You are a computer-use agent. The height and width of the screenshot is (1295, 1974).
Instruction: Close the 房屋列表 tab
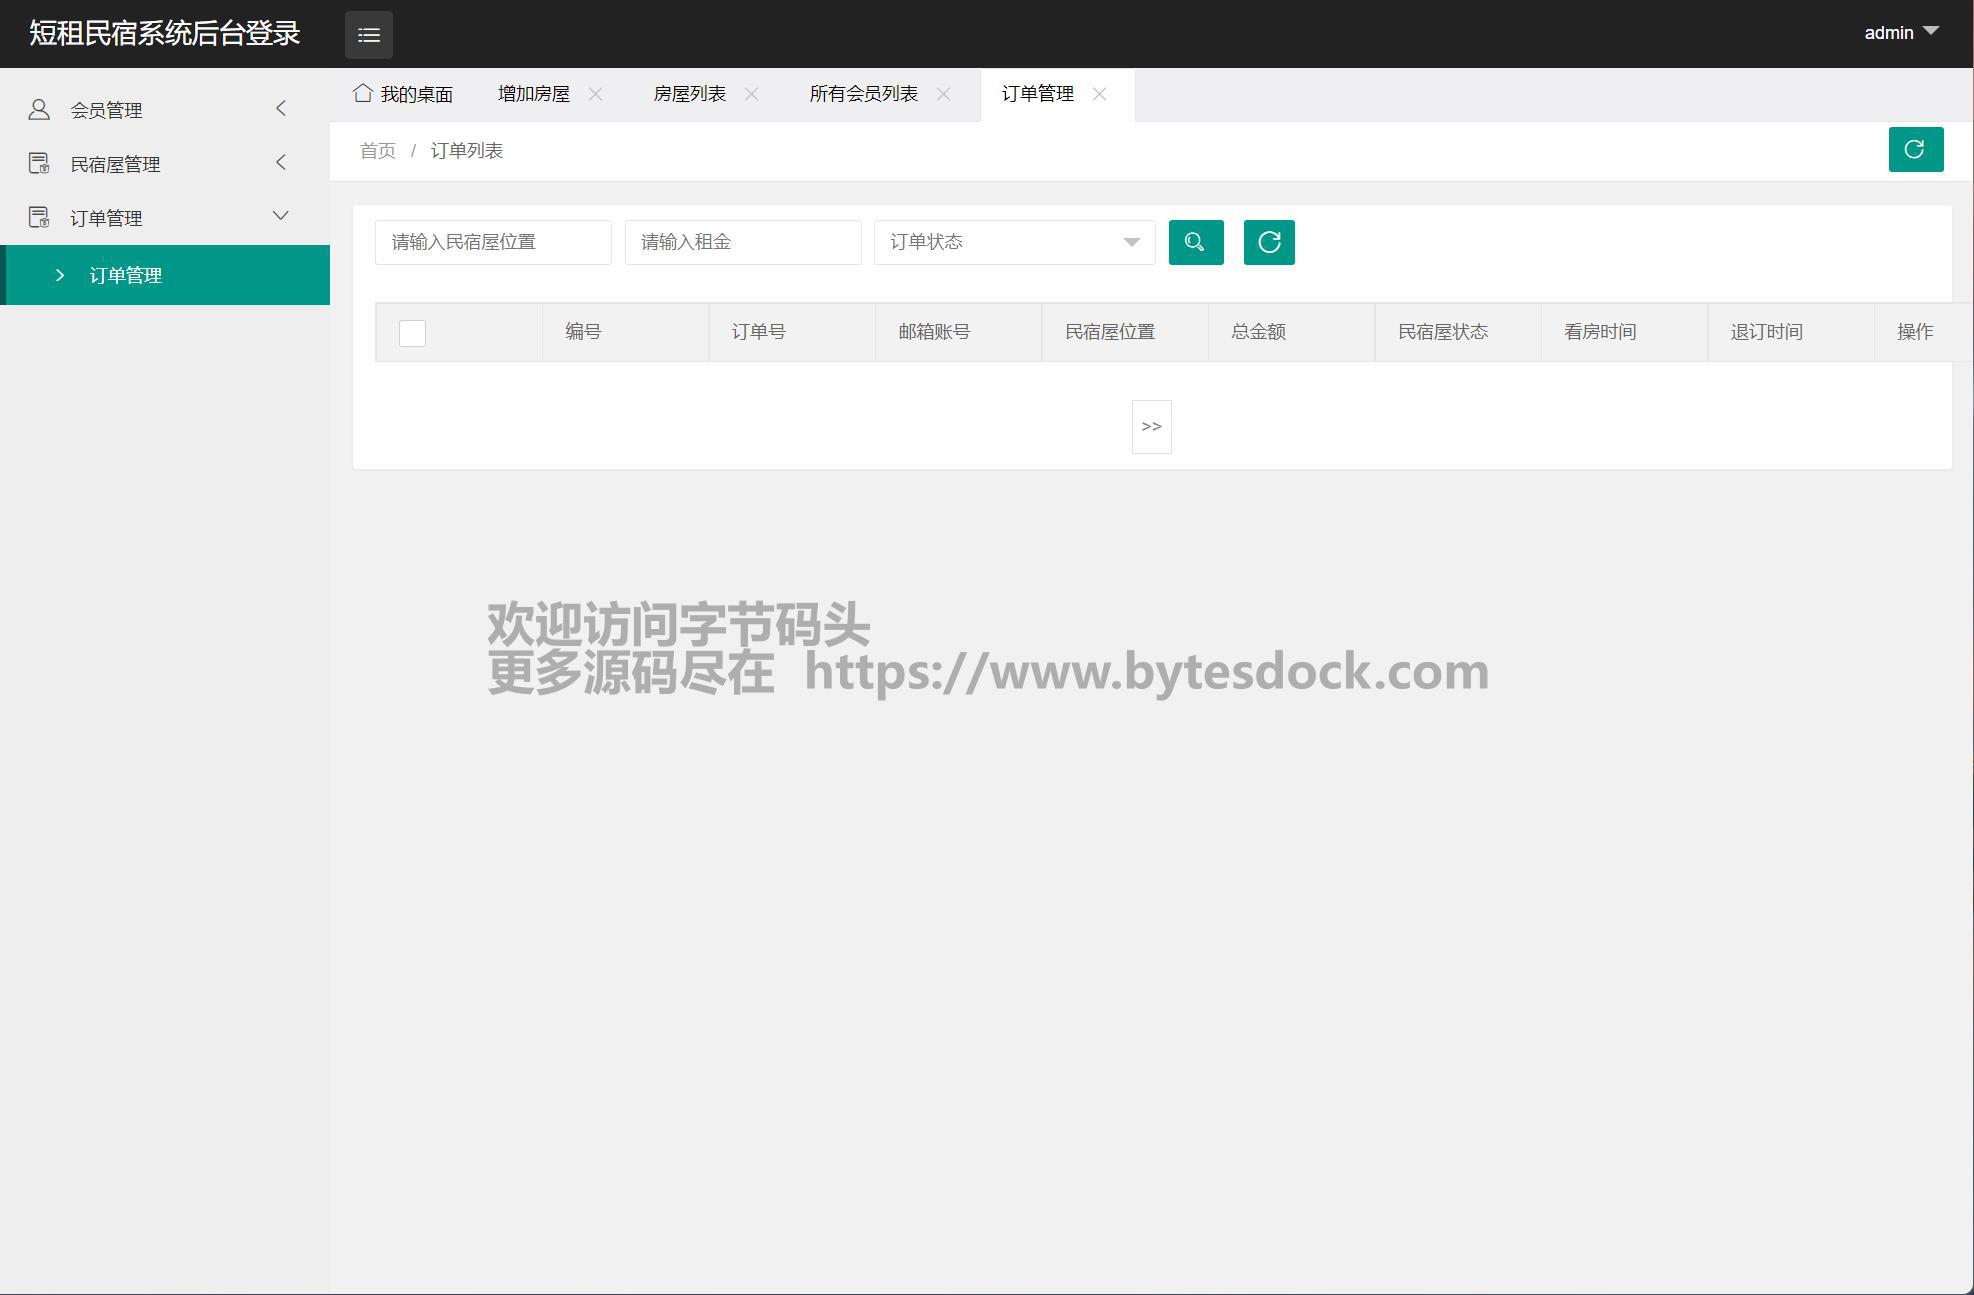(751, 94)
